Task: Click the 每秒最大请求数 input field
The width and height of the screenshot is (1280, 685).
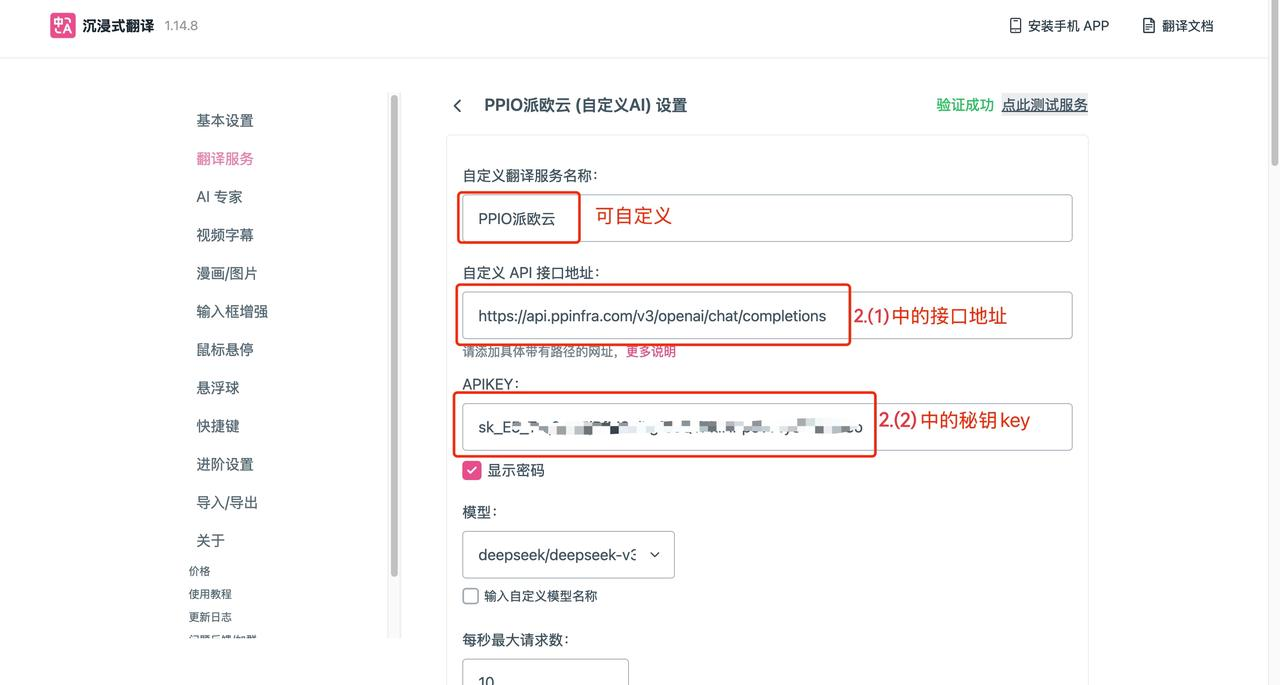Action: tap(545, 672)
